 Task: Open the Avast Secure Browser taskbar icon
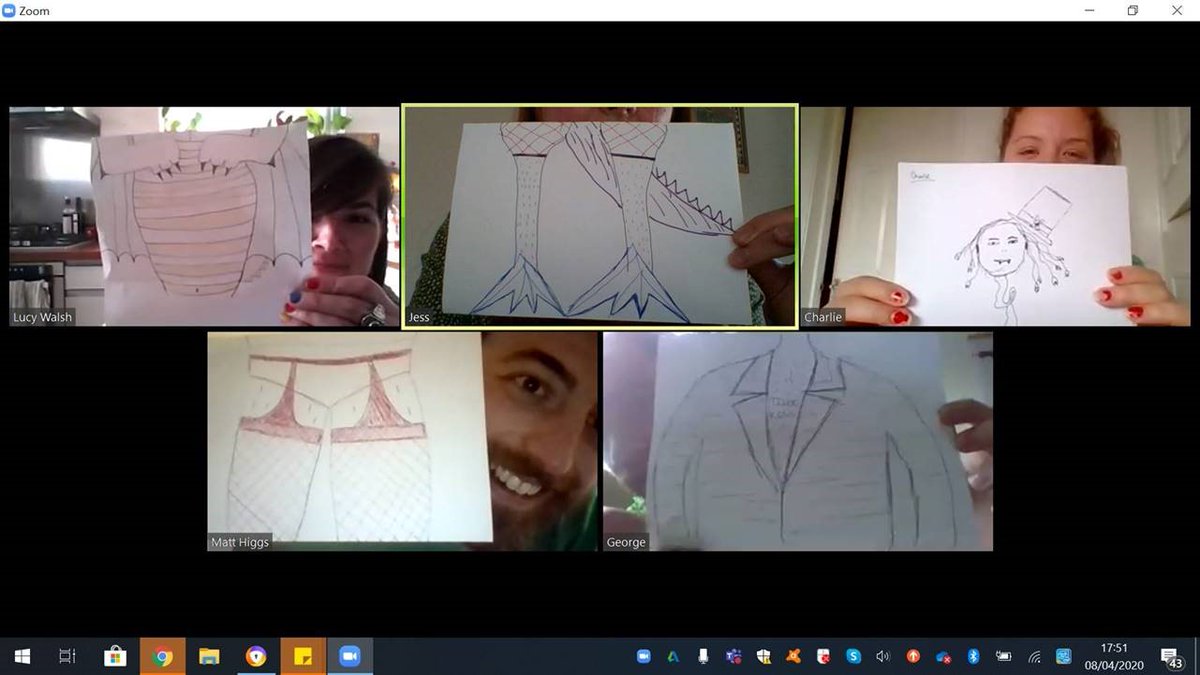[256, 656]
